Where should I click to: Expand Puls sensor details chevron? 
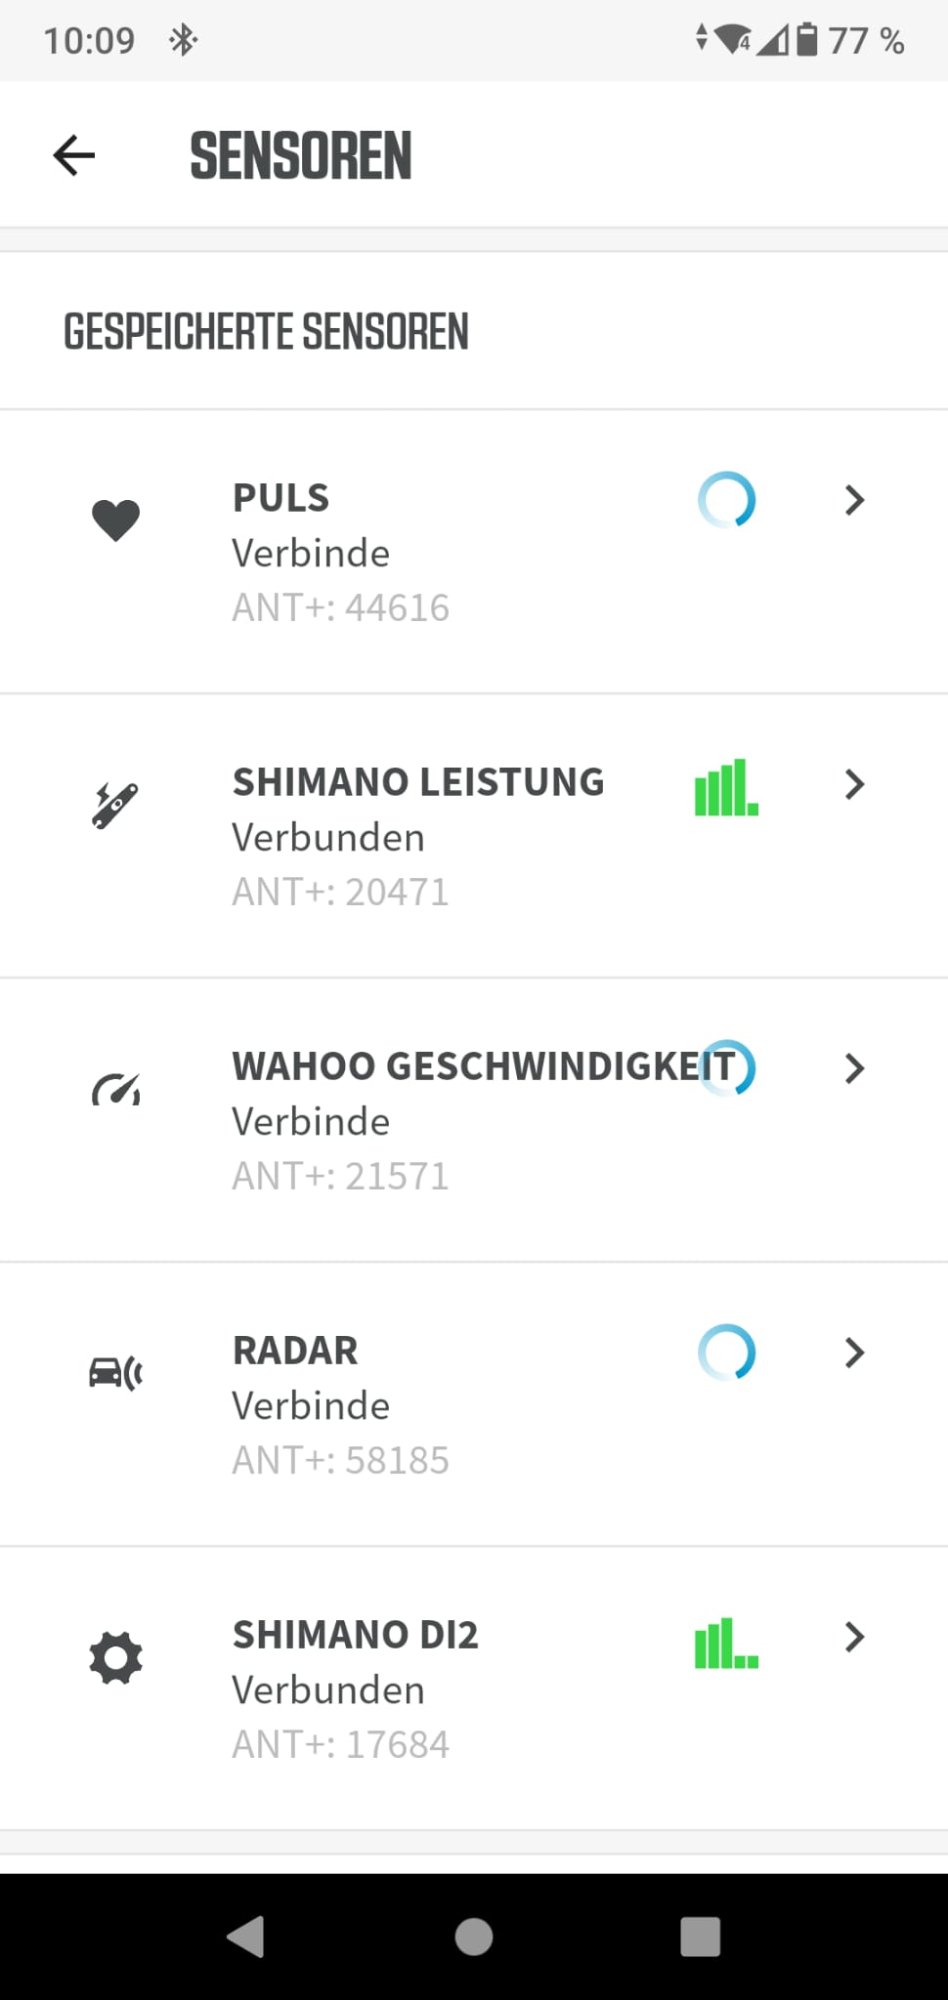(x=854, y=500)
